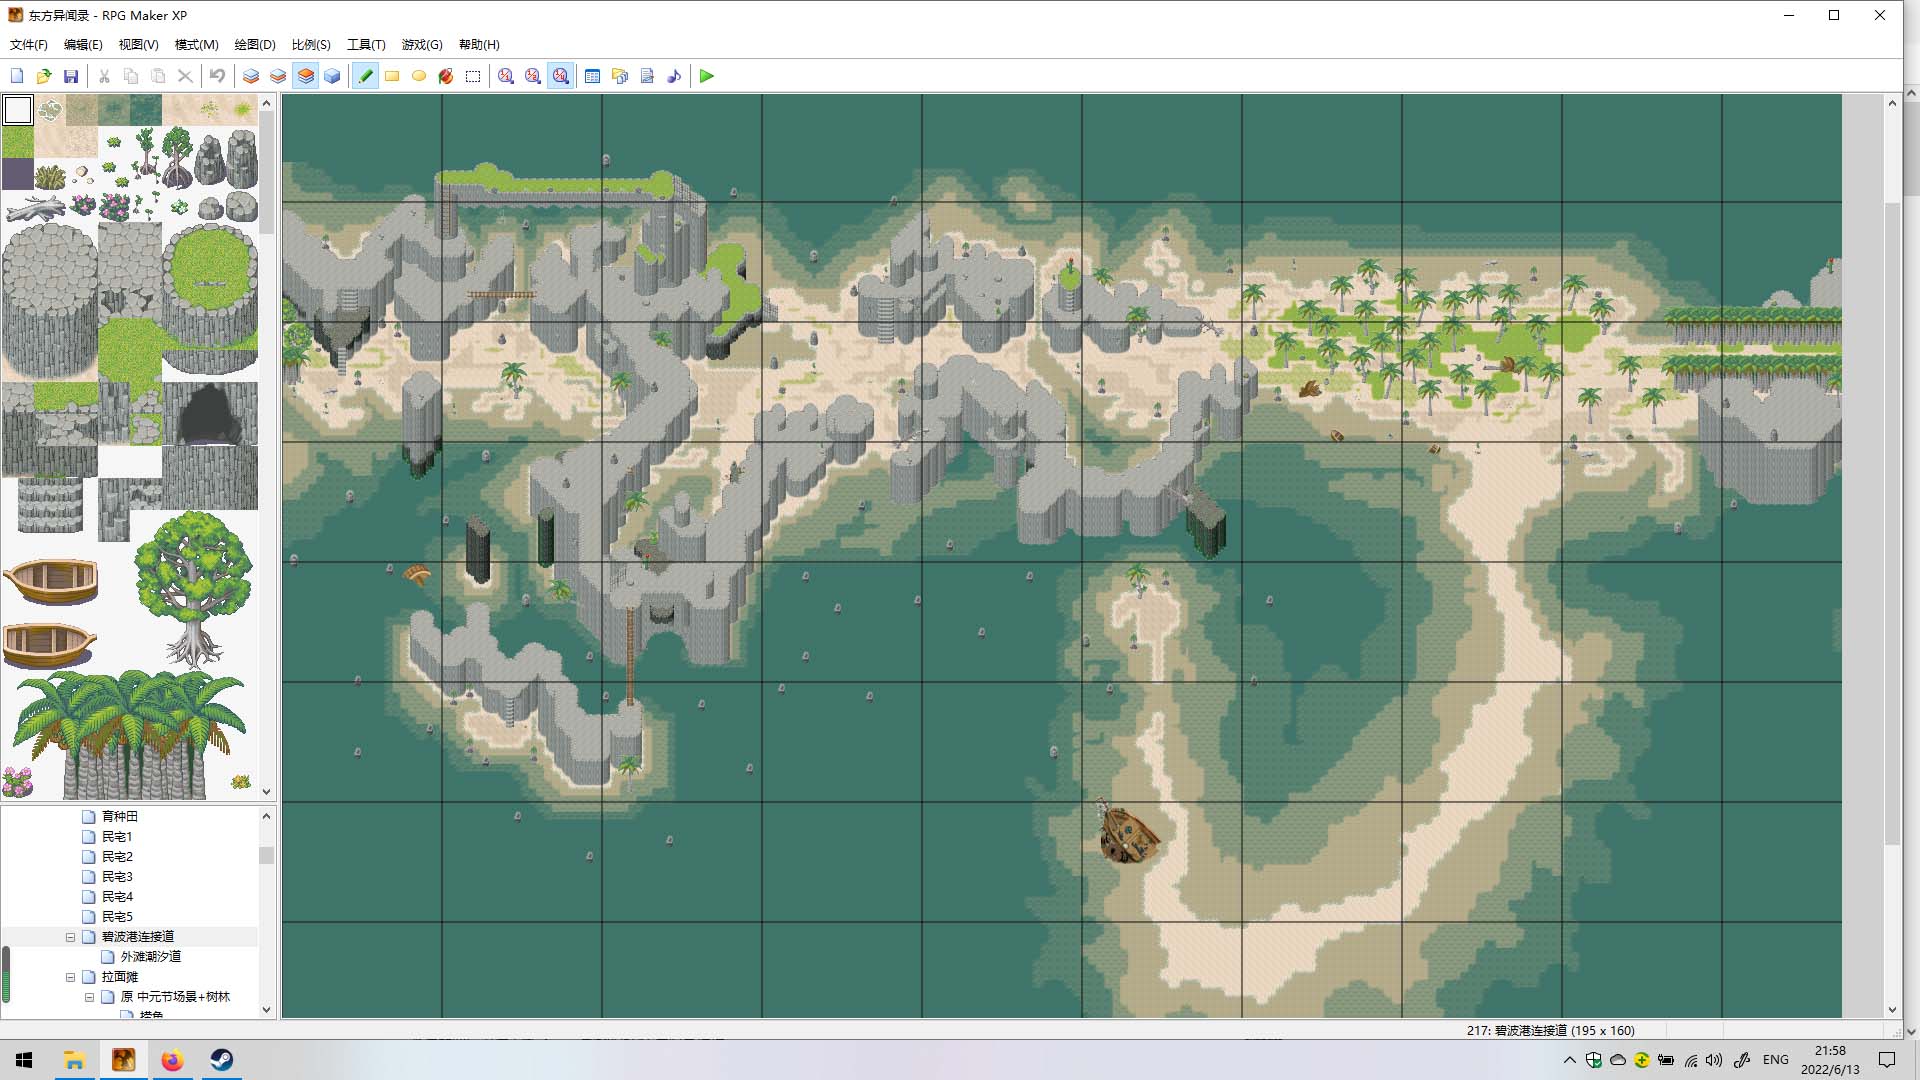Choose the dashed Select tool
Viewport: 1920px width, 1080px height.
pos(473,76)
